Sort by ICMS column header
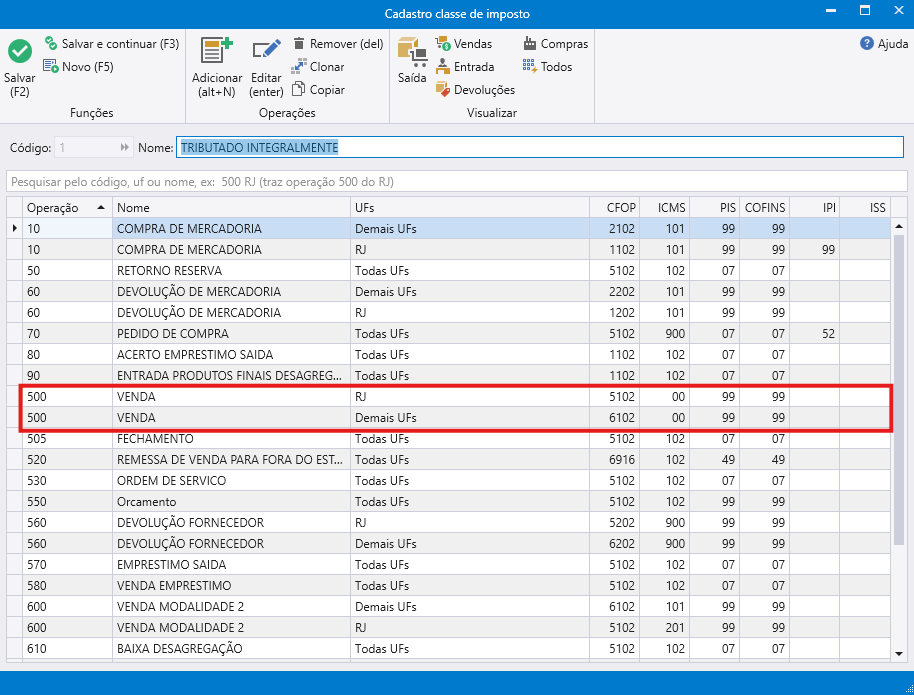The width and height of the screenshot is (914, 695). coord(665,208)
